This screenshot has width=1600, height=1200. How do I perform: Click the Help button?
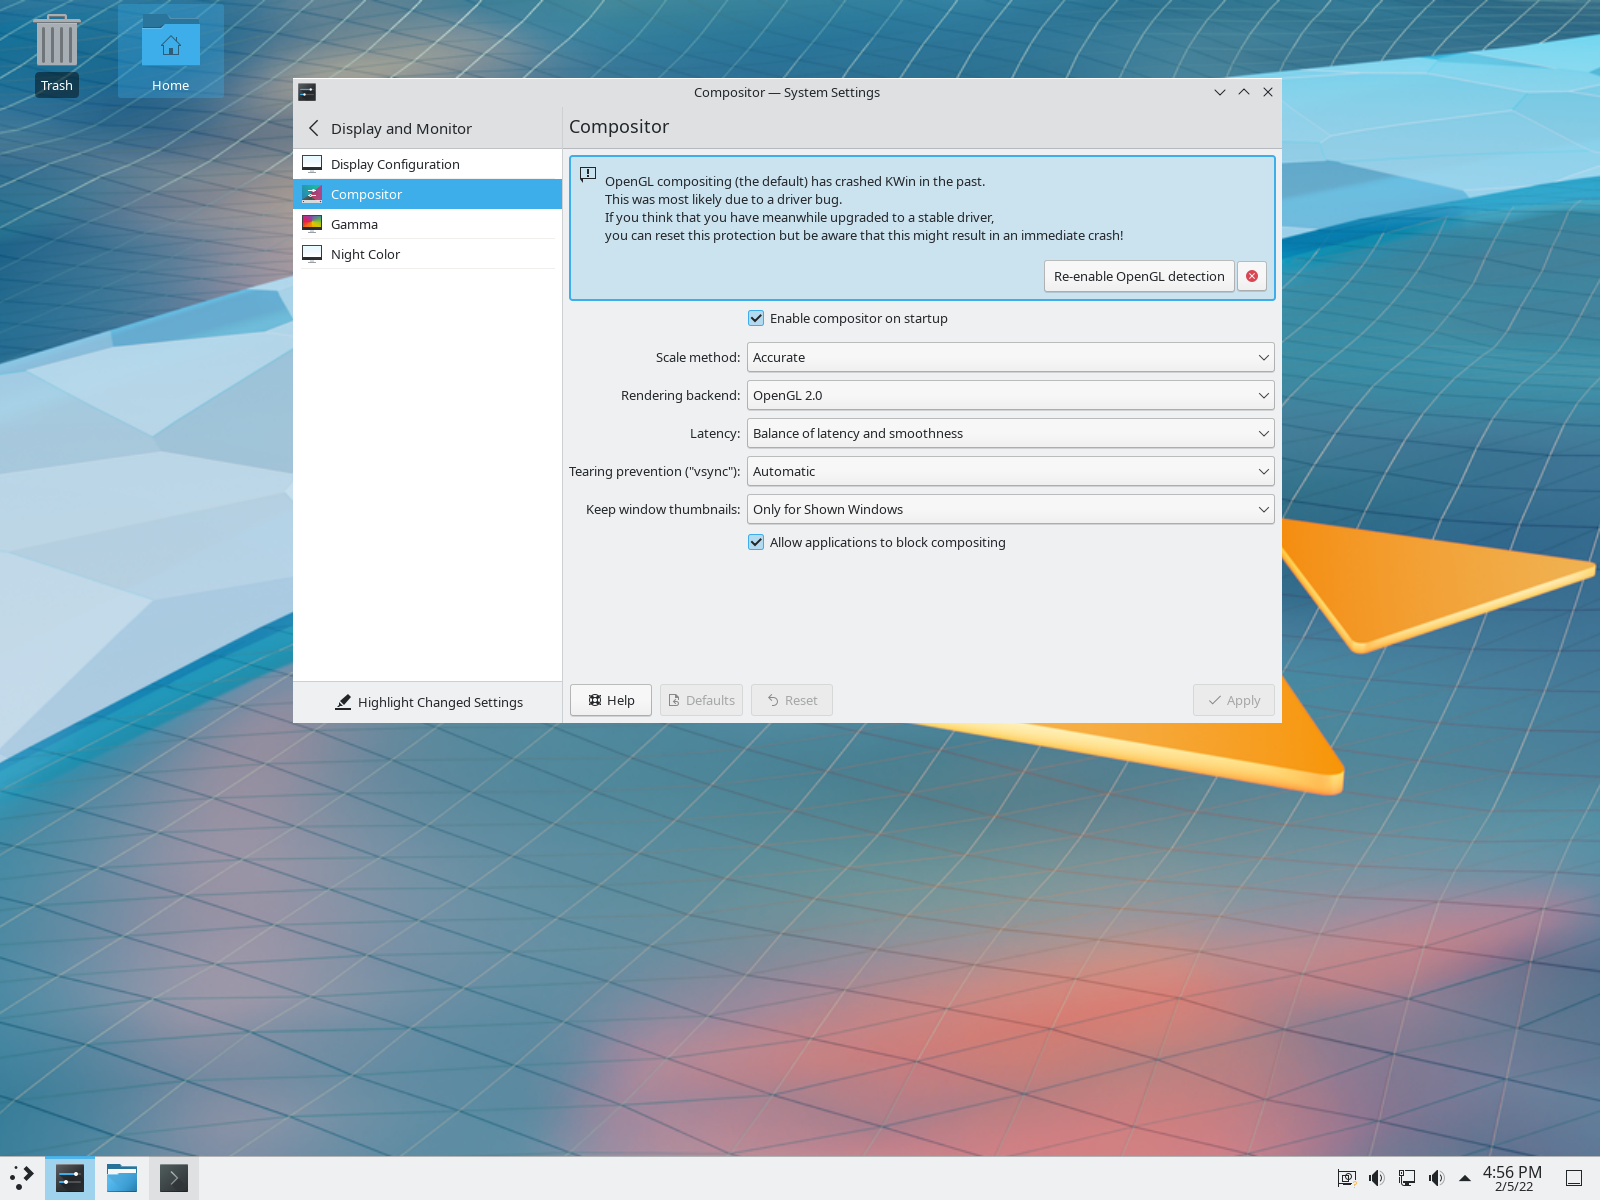pos(611,700)
